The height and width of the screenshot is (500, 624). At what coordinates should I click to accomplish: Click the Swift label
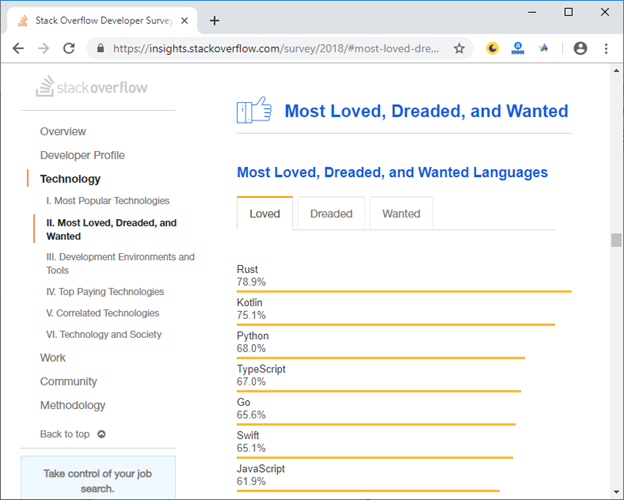[x=248, y=435]
